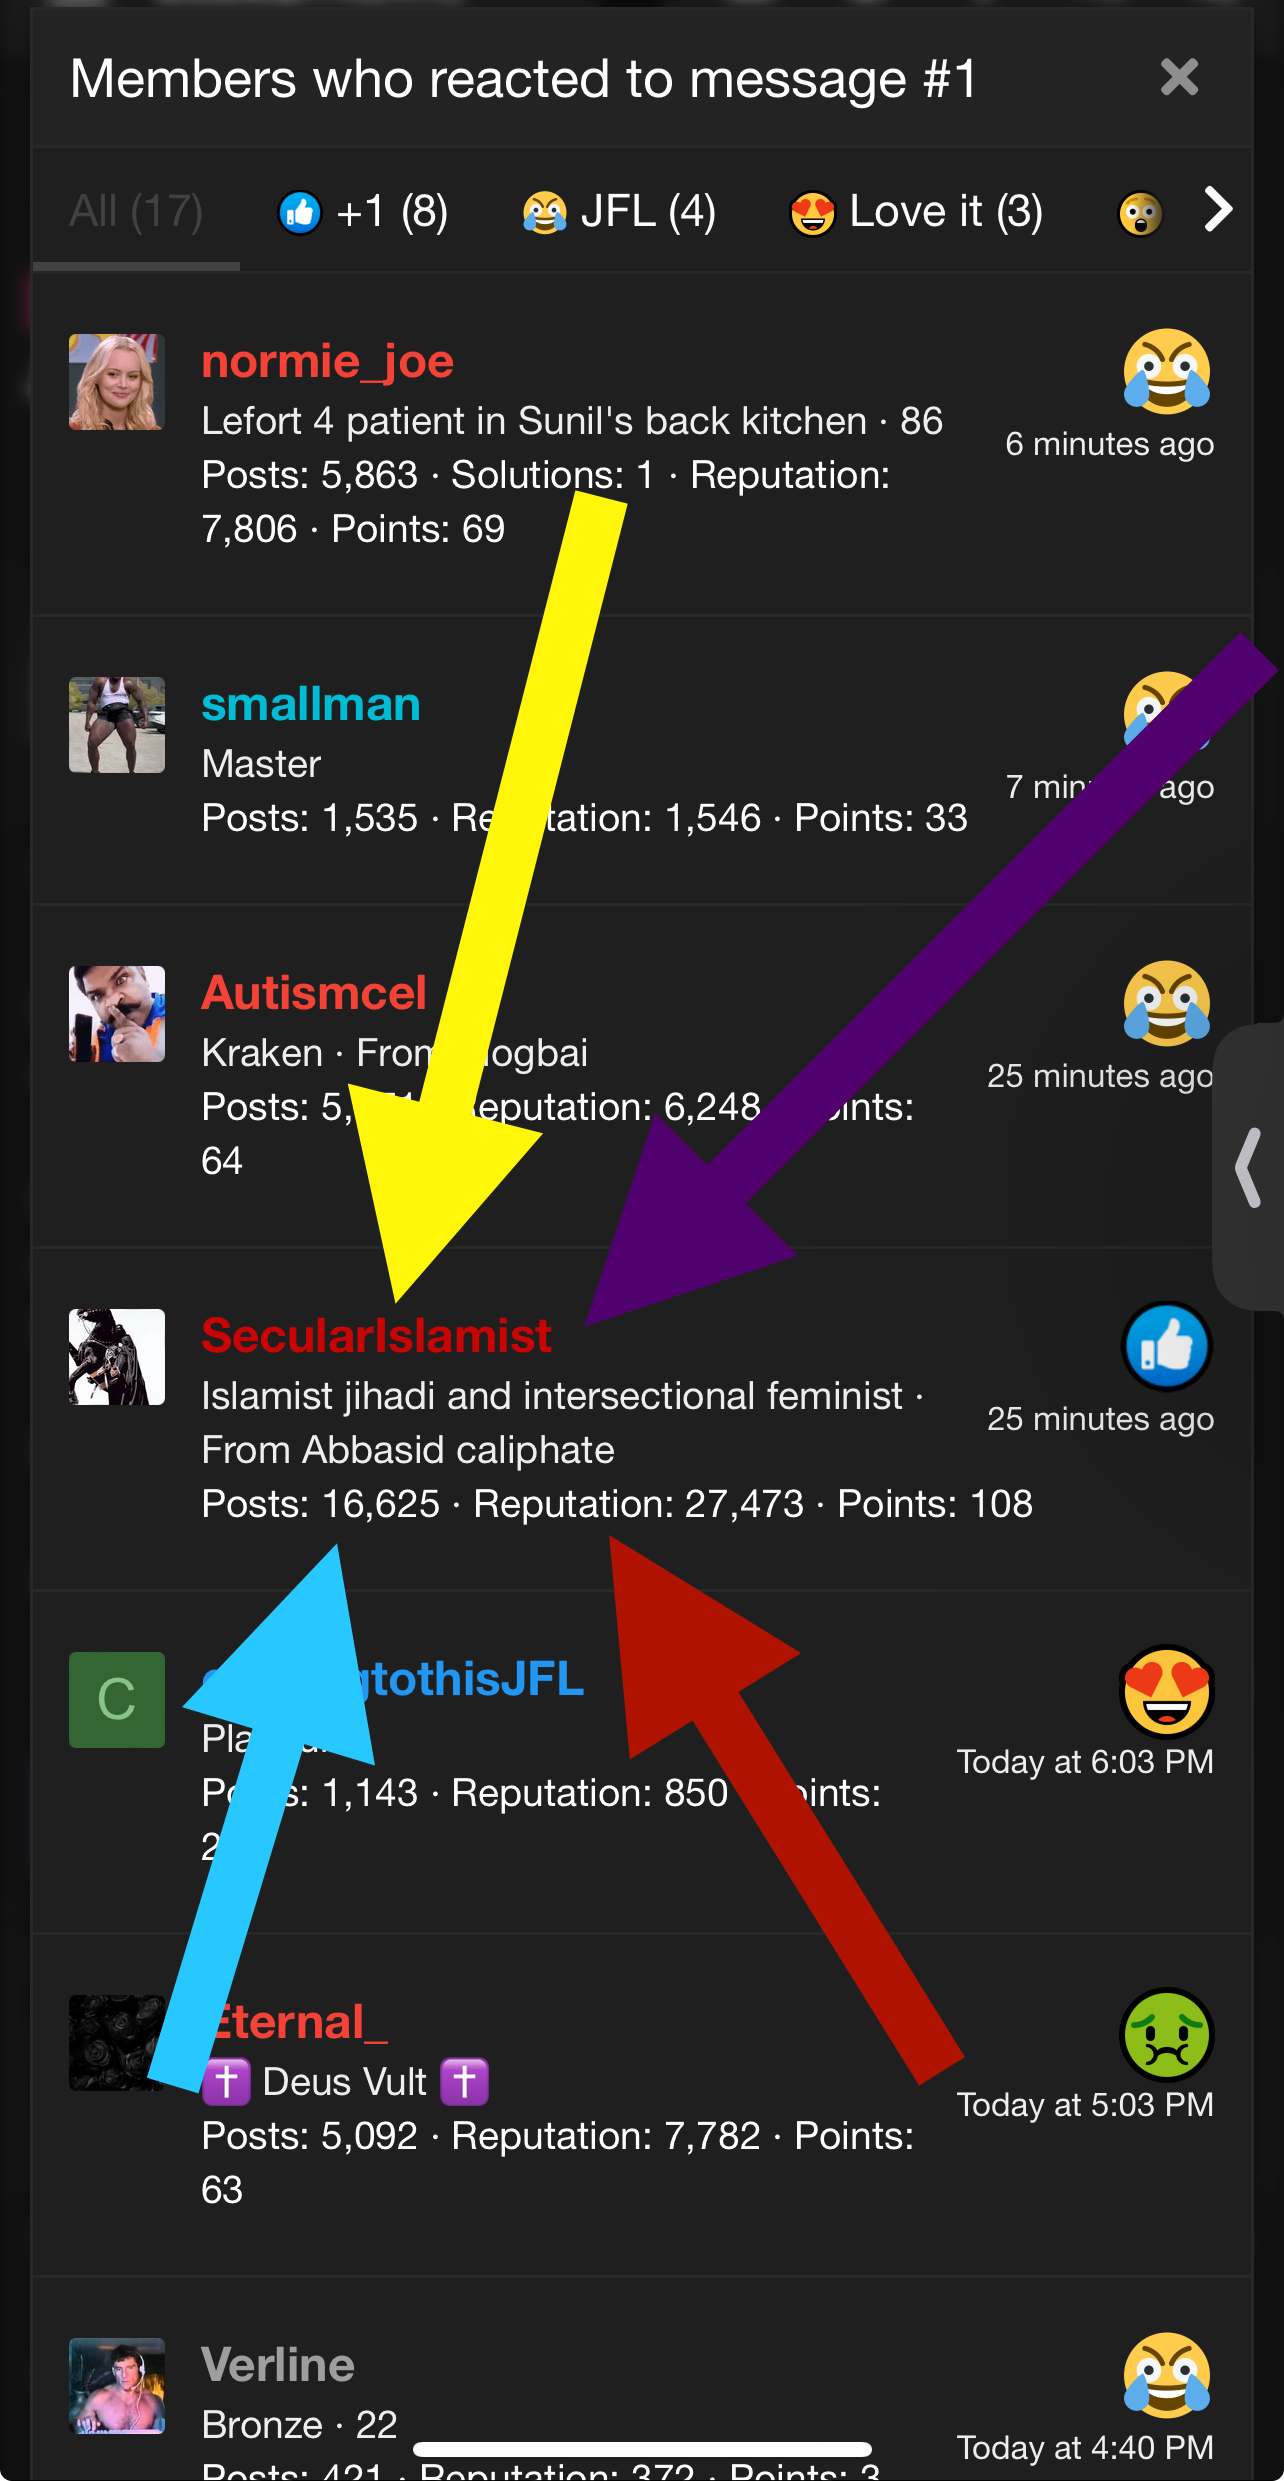Show the All (17) reactions tab
This screenshot has width=1284, height=2481.
point(136,212)
